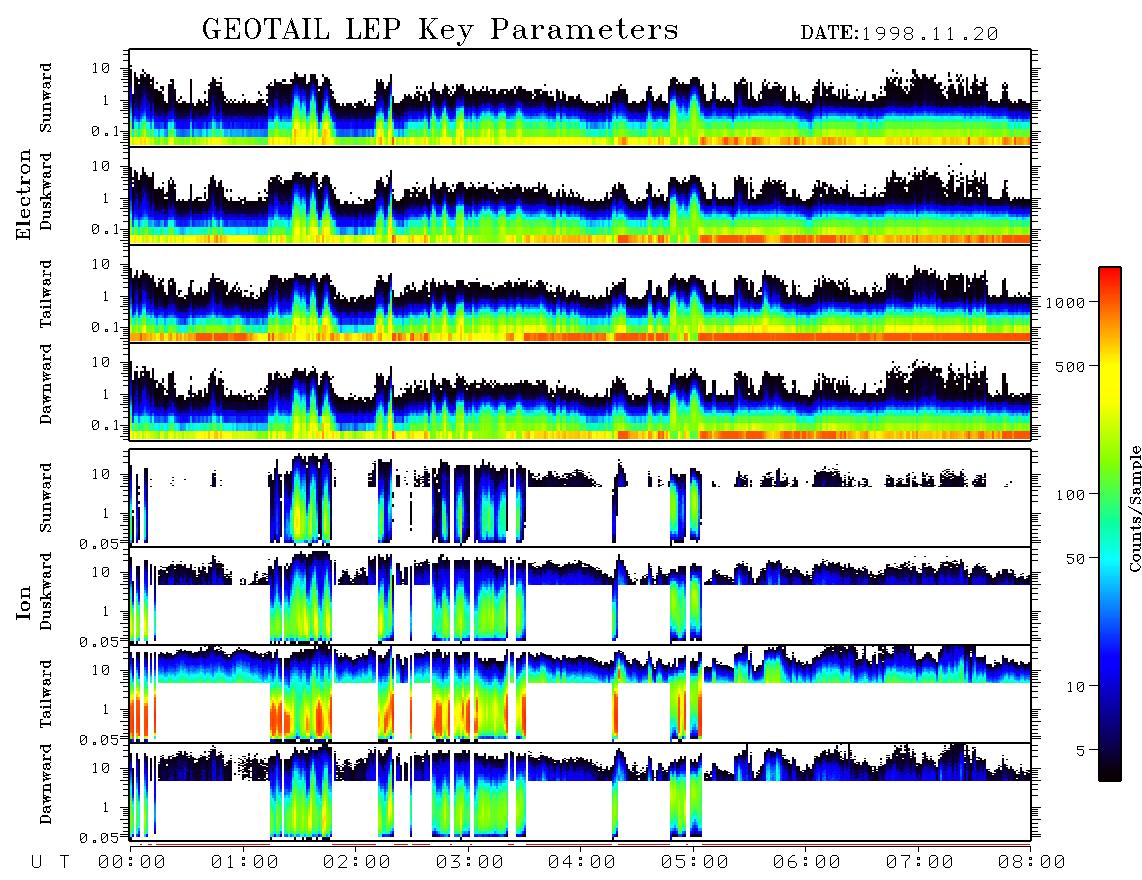Viewport: 1142px width, 880px height.
Task: Select the "Ion" group axis label
Action: coord(24,602)
